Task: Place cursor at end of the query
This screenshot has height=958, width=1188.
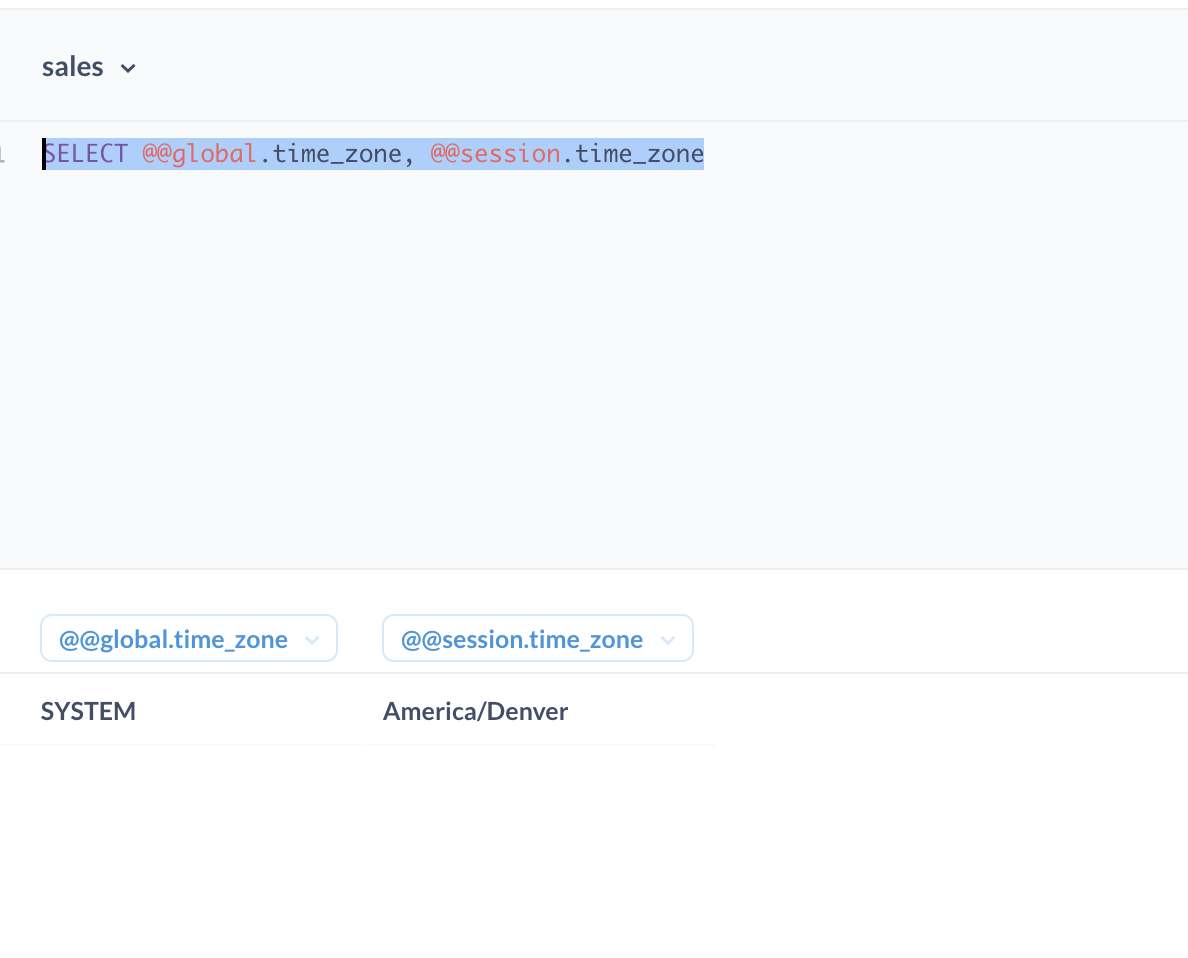Action: [703, 153]
